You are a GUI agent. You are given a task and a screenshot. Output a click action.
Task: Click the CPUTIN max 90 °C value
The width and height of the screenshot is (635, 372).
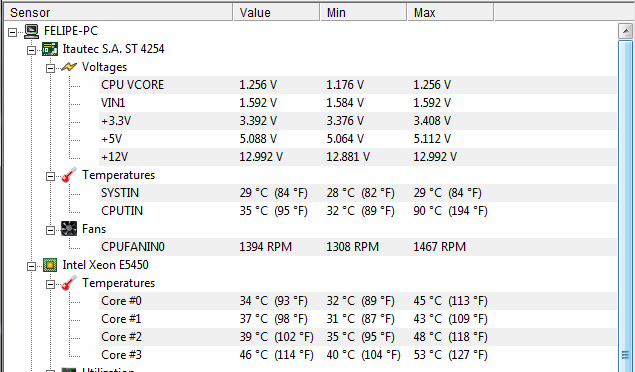tap(450, 211)
